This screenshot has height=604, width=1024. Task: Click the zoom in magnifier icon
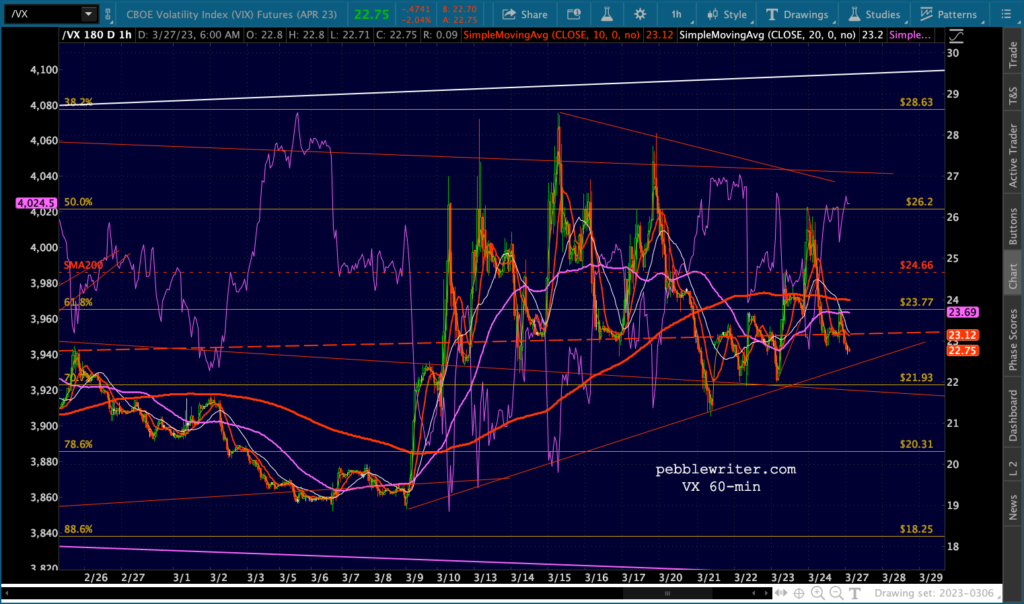point(818,594)
